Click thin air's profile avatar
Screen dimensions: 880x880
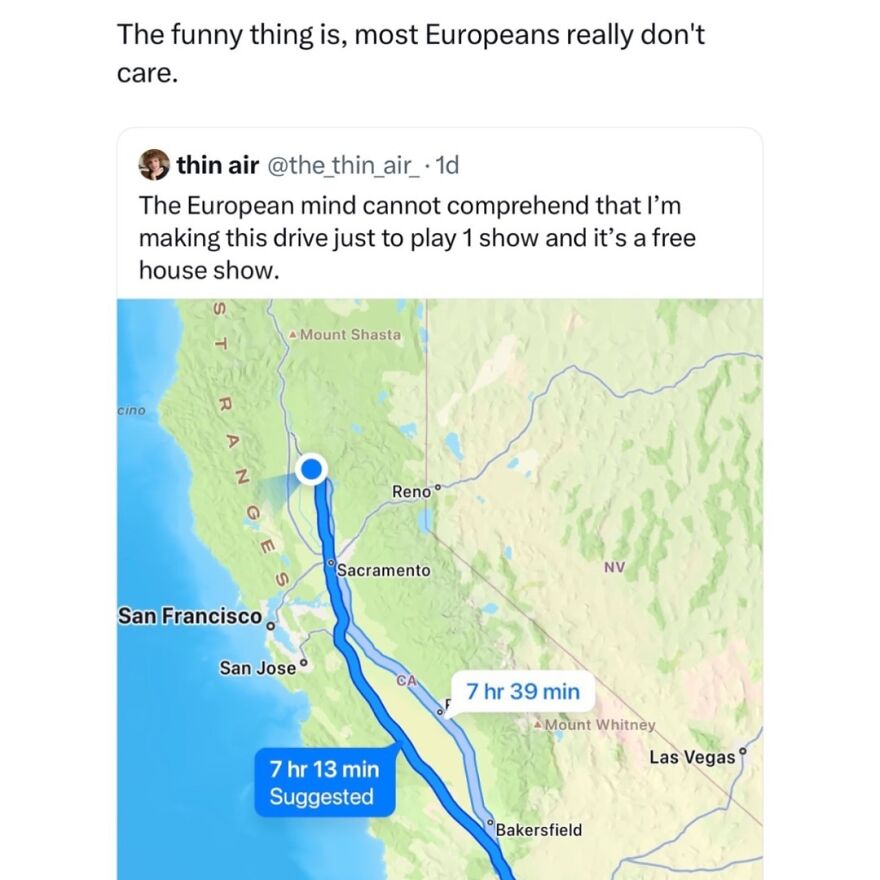pos(156,165)
